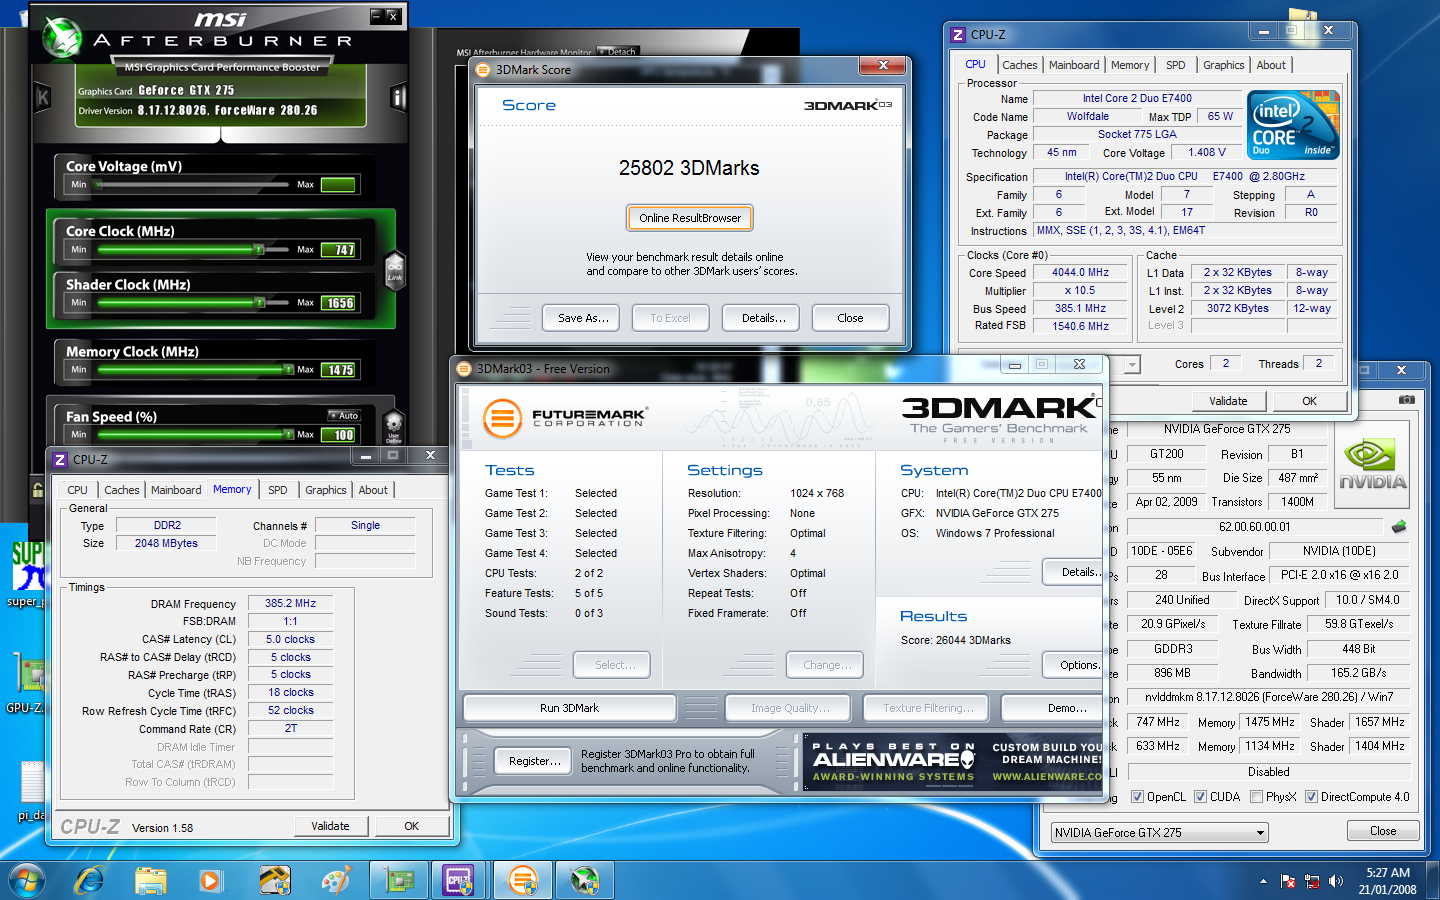
Task: Toggle the CUDA checkbox in GPU-Z
Action: (1200, 797)
